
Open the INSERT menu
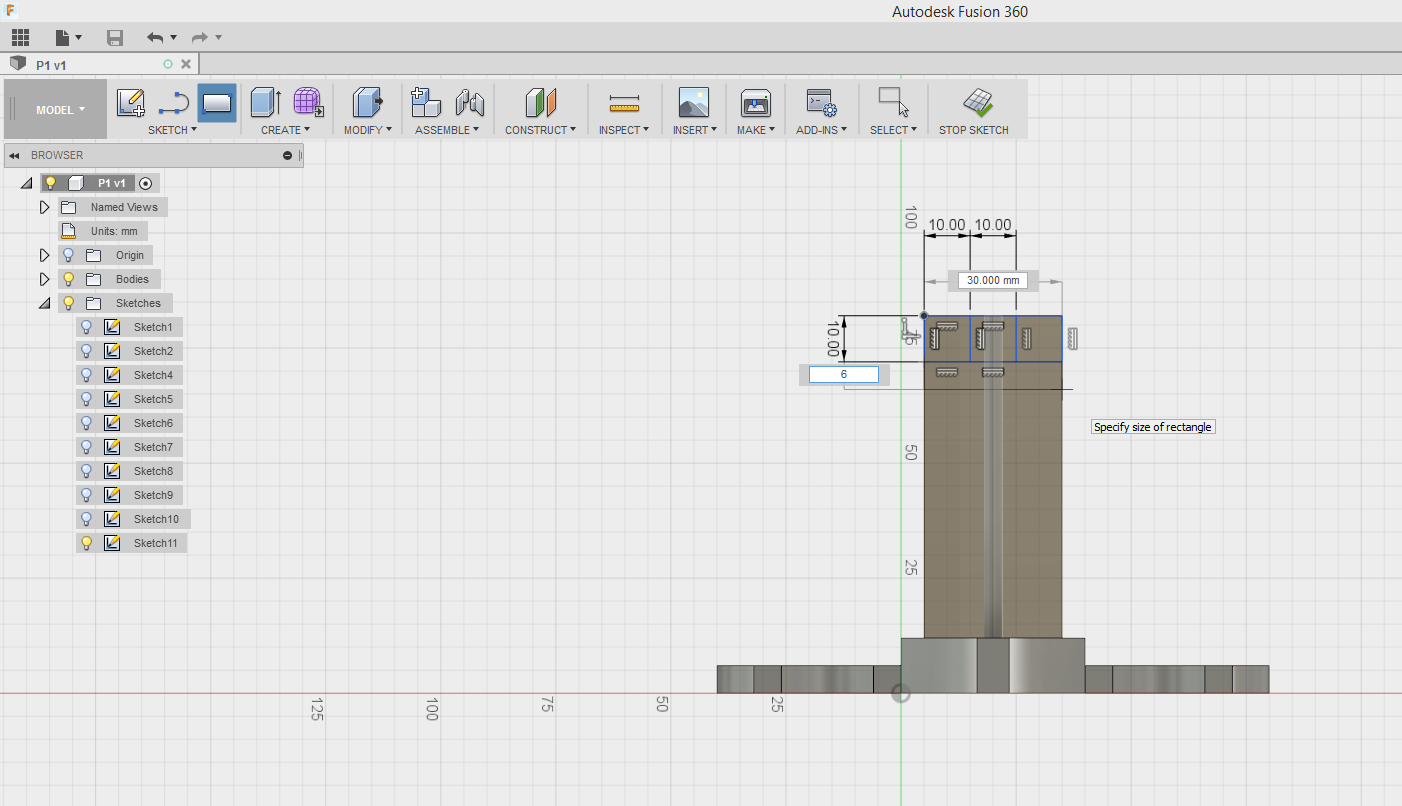[x=694, y=130]
